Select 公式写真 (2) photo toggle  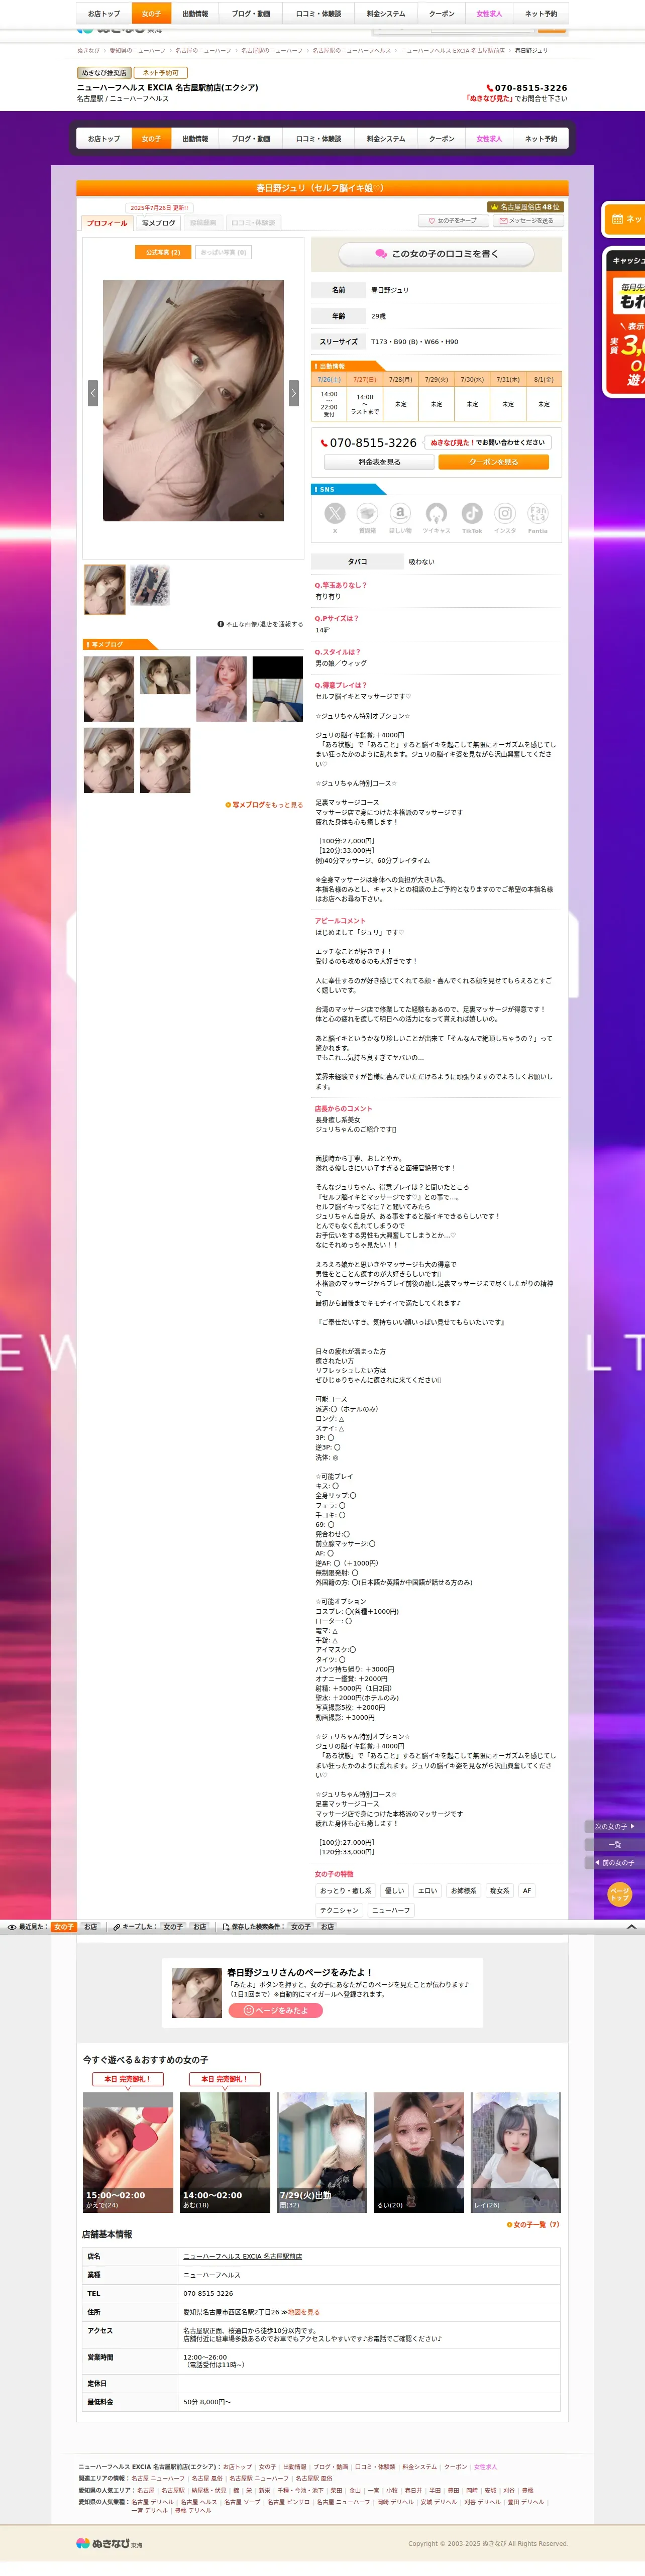(x=162, y=252)
